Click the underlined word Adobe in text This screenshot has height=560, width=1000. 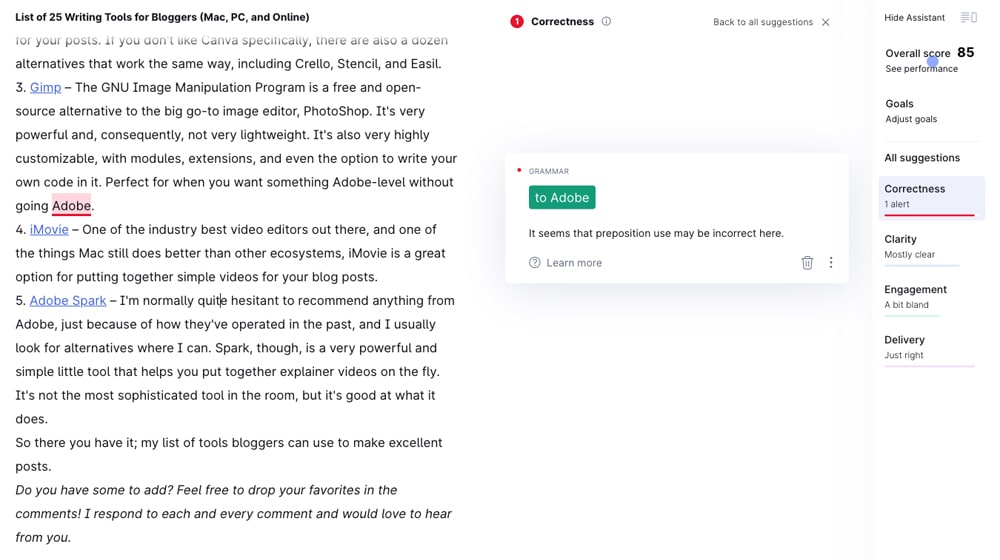tap(71, 206)
